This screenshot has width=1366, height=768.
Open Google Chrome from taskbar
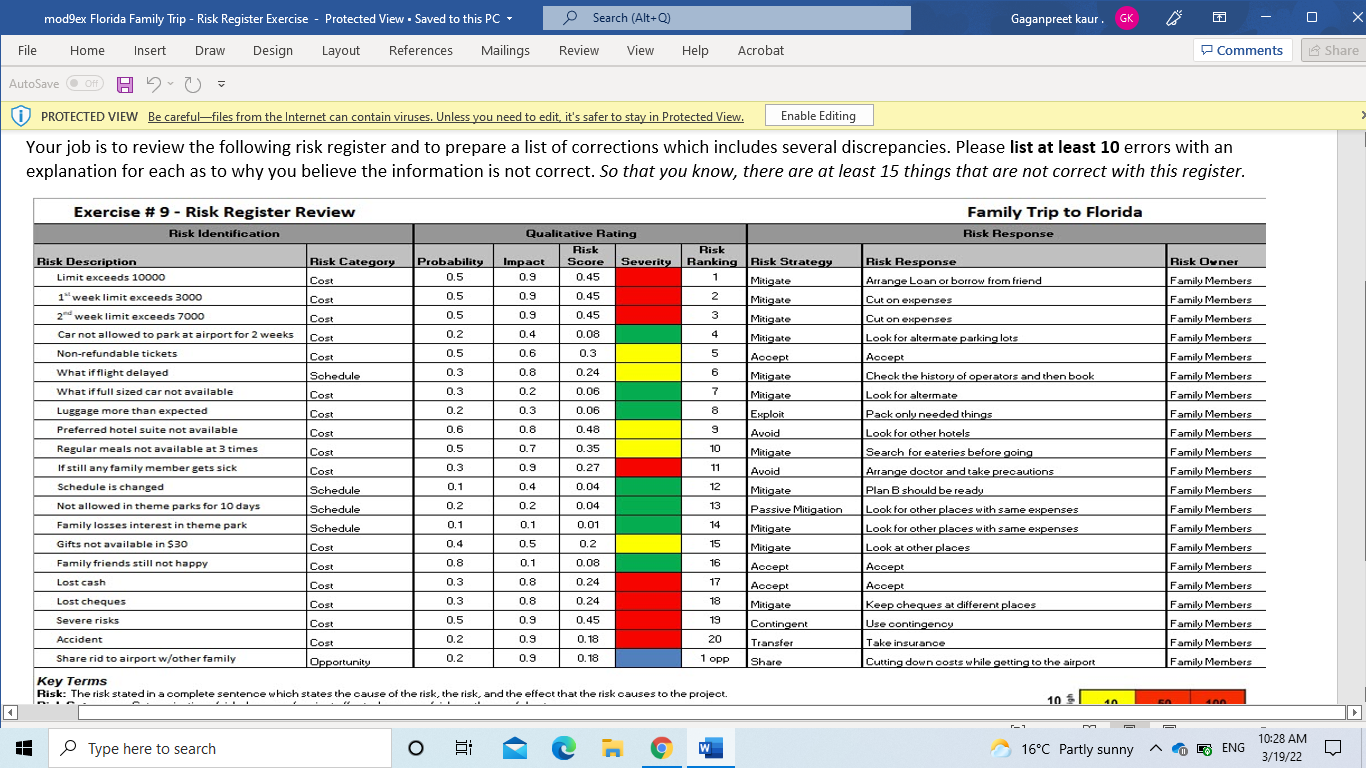[661, 748]
